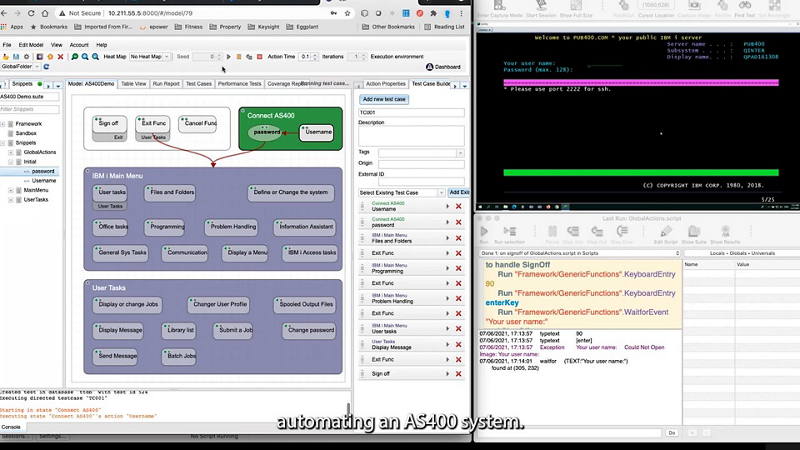Click the save disk icon in toolbar
This screenshot has width=800, height=450.
(x=16, y=57)
